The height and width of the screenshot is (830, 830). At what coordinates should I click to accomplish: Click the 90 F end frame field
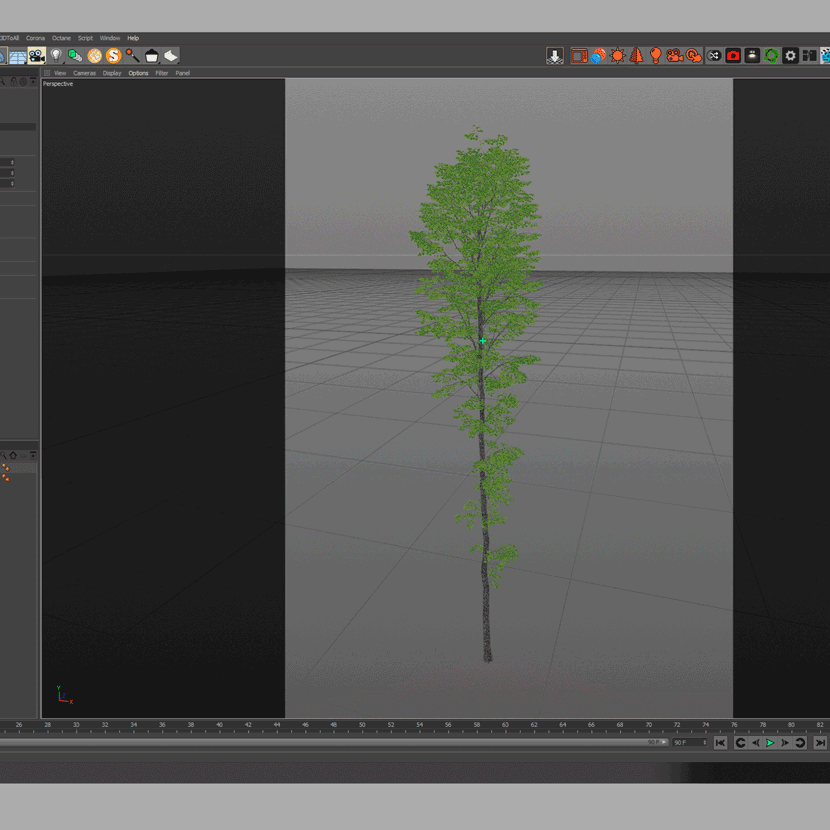pos(688,743)
